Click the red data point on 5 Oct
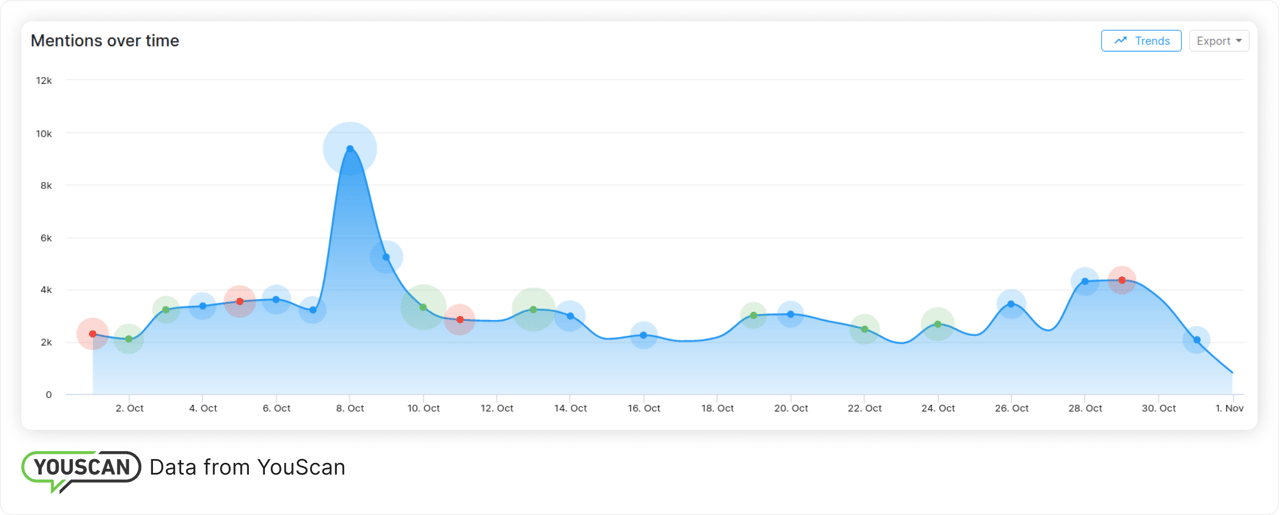The height and width of the screenshot is (515, 1280). [240, 301]
